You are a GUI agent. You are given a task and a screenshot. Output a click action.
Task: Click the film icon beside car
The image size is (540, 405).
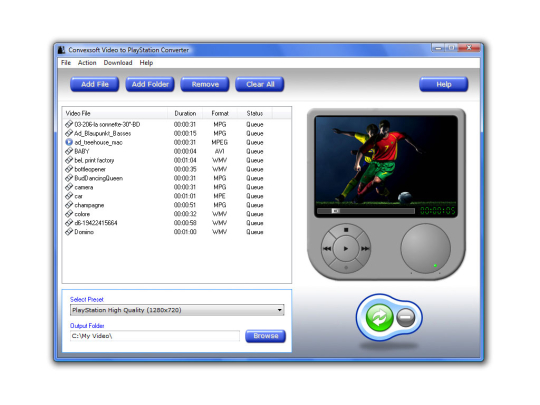tap(69, 196)
